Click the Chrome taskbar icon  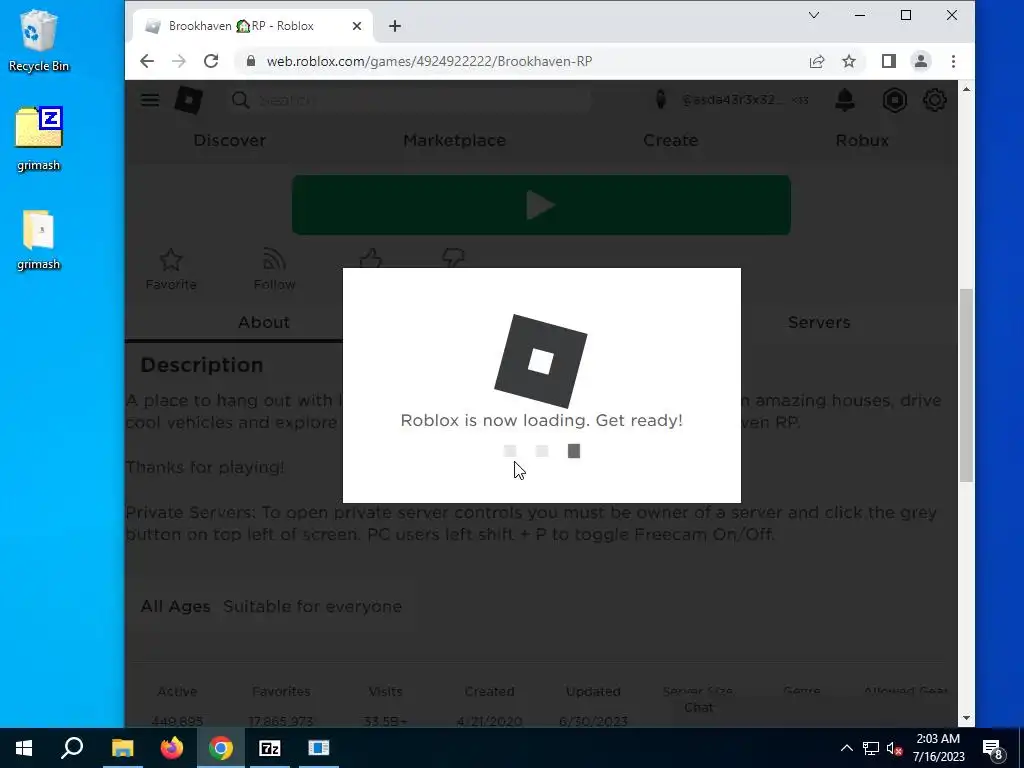[221, 748]
